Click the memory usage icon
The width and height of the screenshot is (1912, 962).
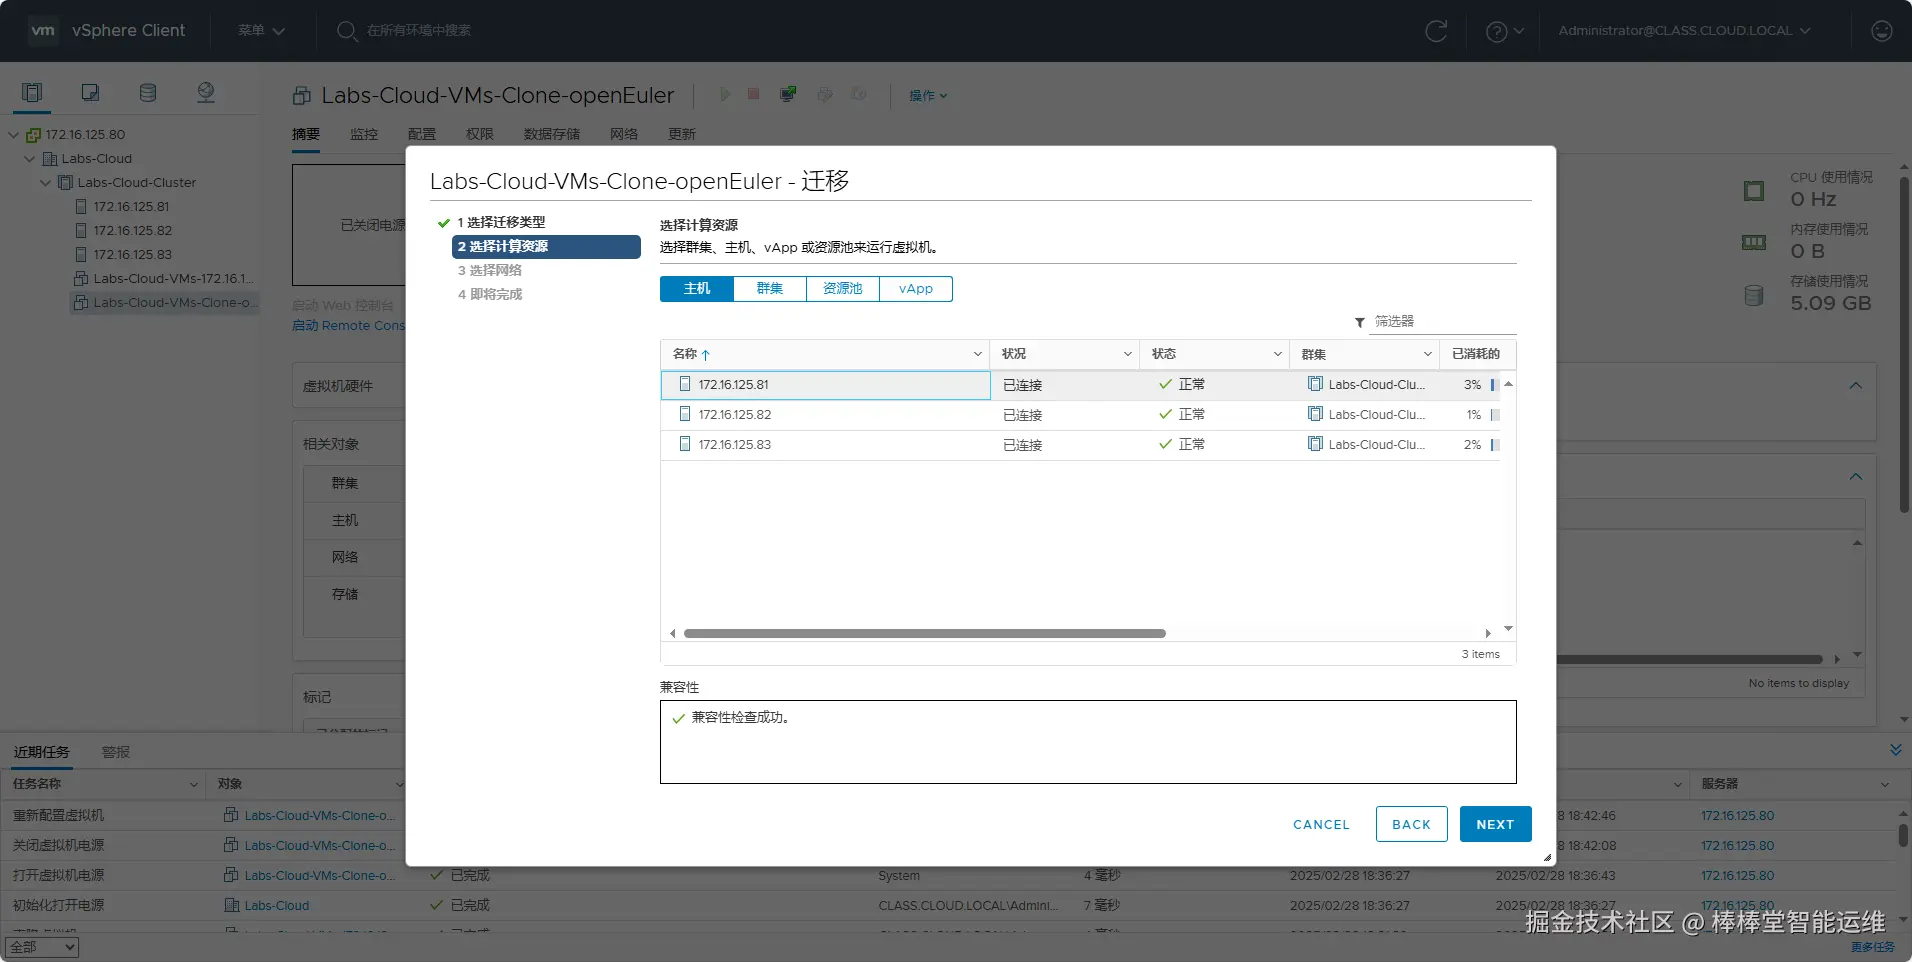pyautogui.click(x=1754, y=242)
